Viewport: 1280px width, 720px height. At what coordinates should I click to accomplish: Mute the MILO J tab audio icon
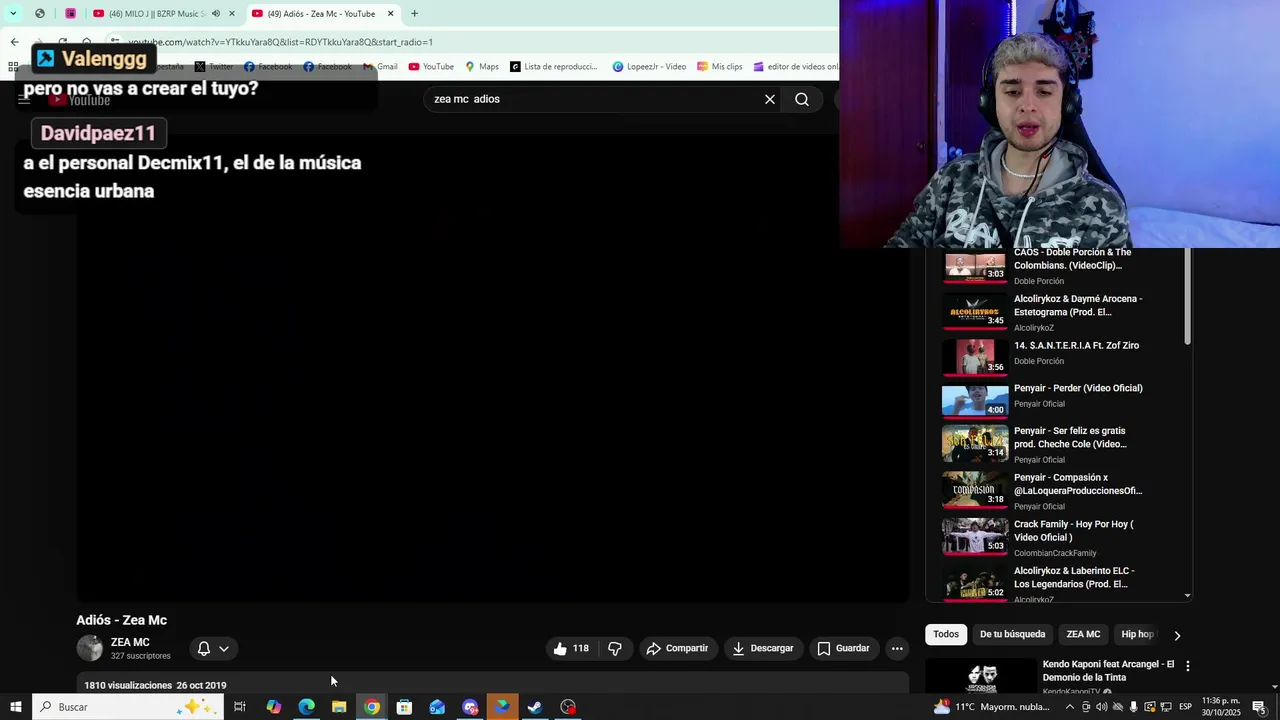click(x=216, y=14)
